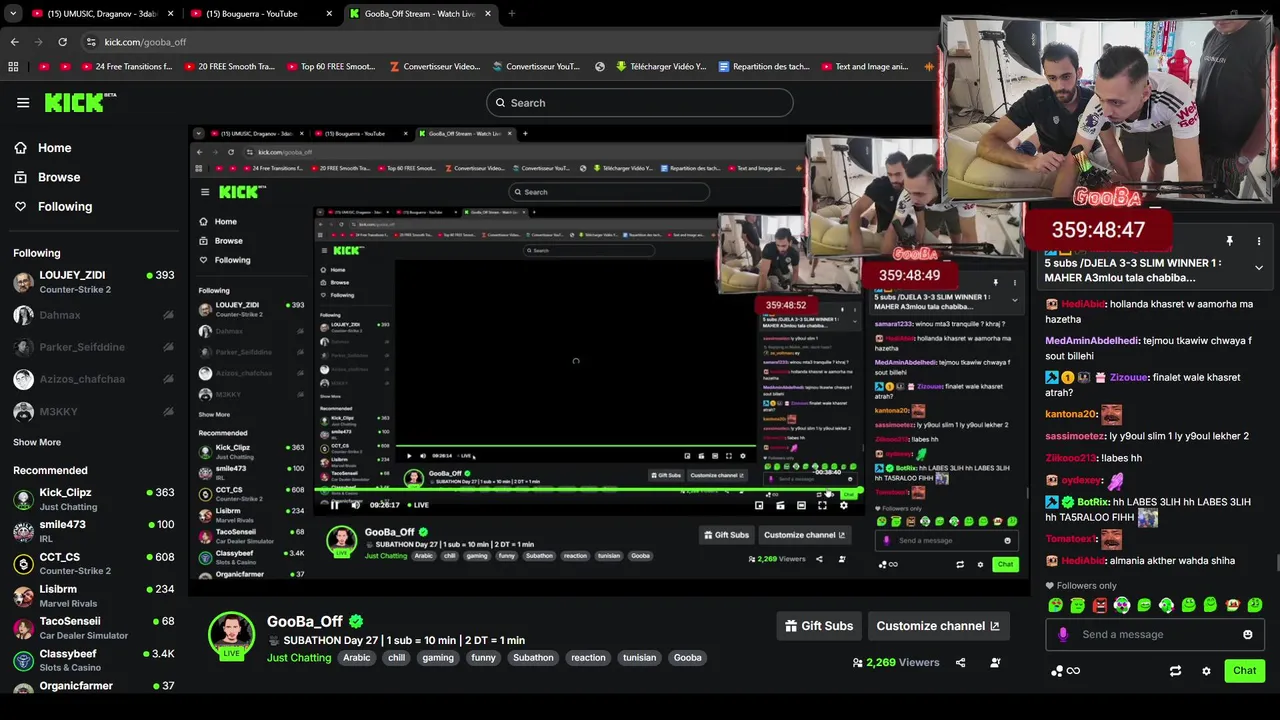Image resolution: width=1280 pixels, height=720 pixels.
Task: Click the reaction tag
Action: [x=588, y=658]
